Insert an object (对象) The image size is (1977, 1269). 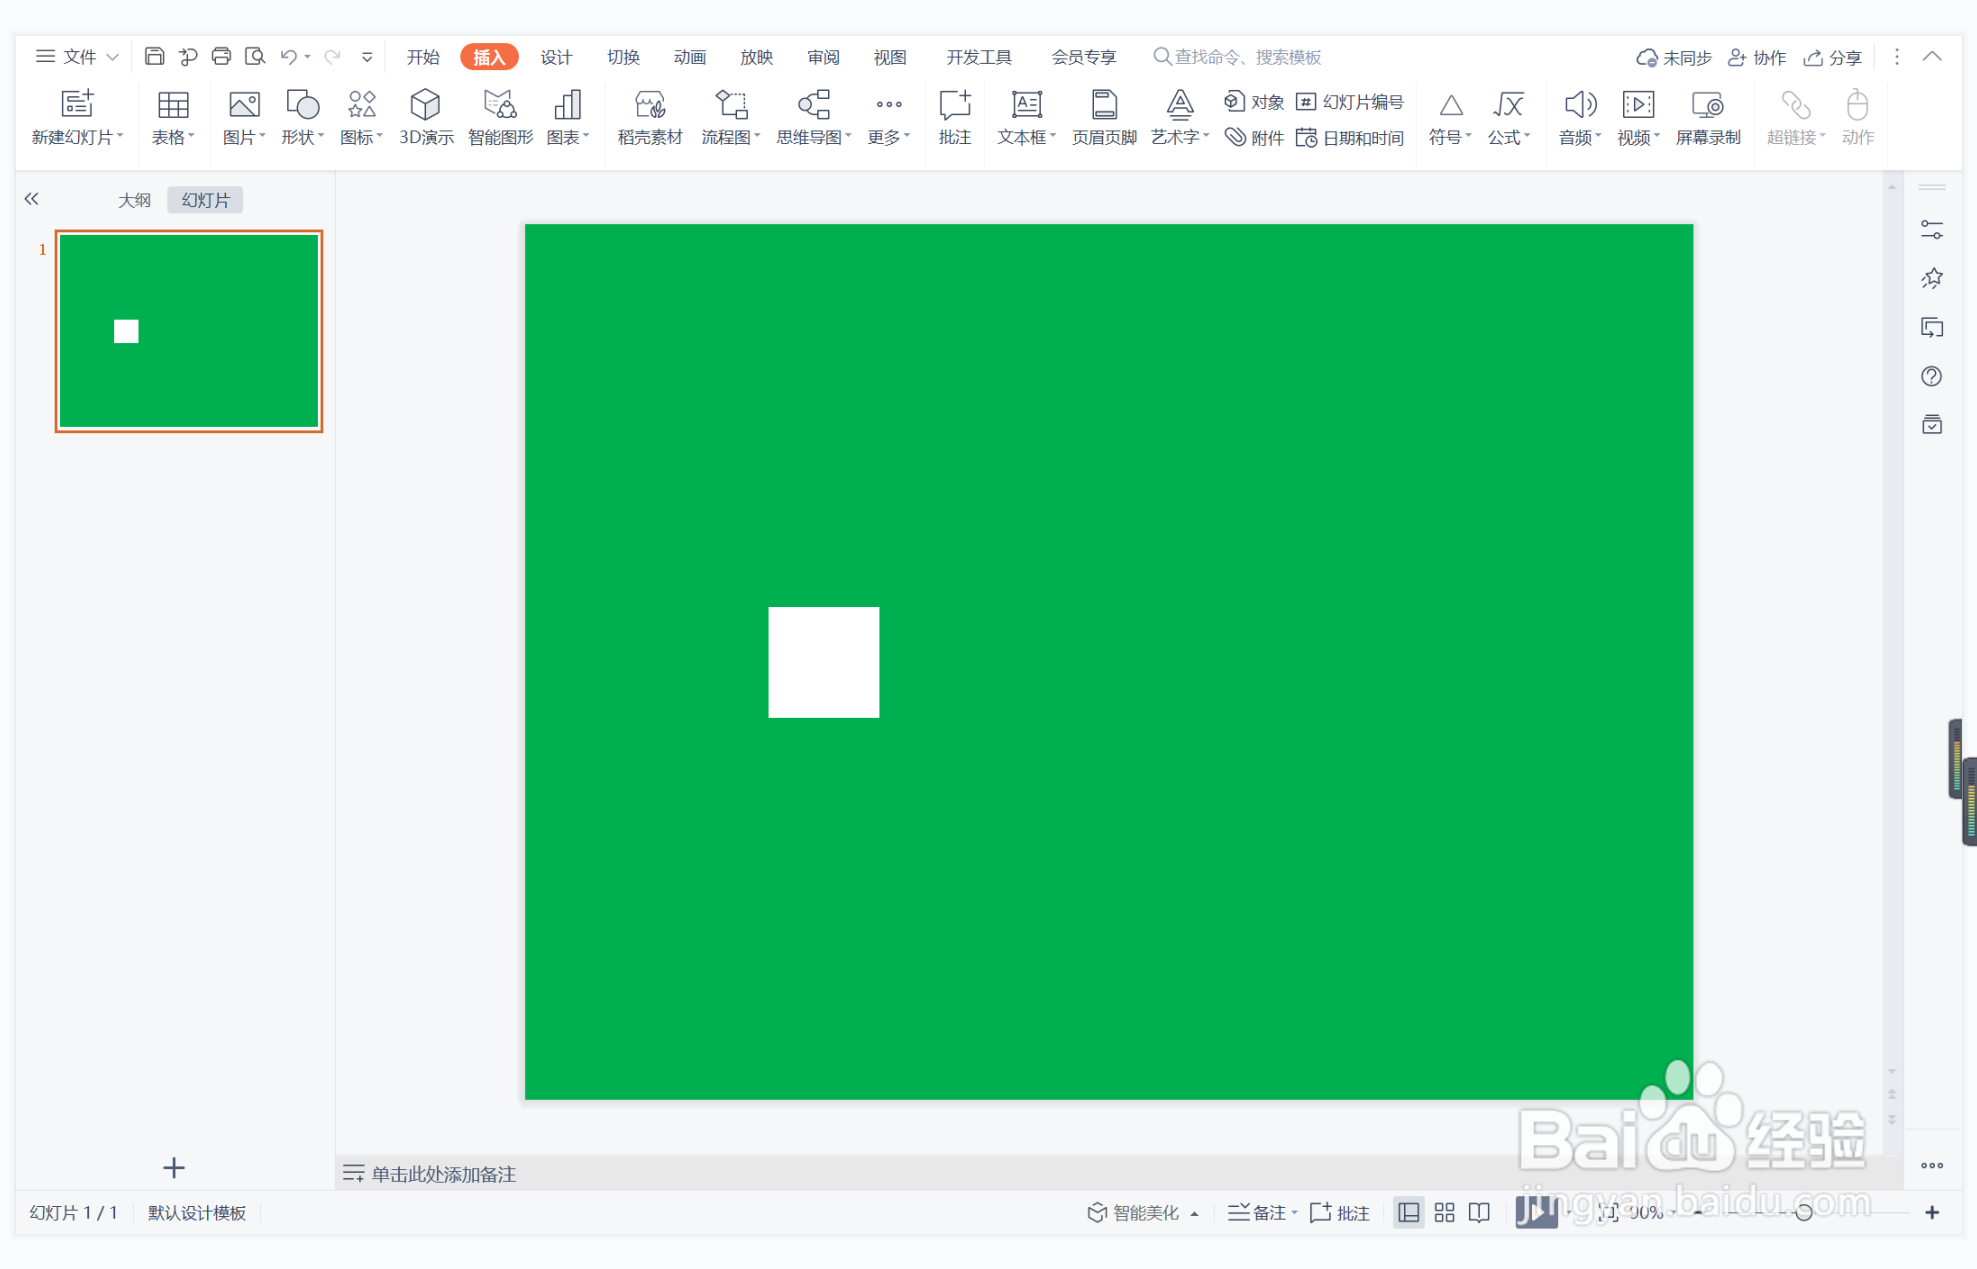click(1254, 102)
